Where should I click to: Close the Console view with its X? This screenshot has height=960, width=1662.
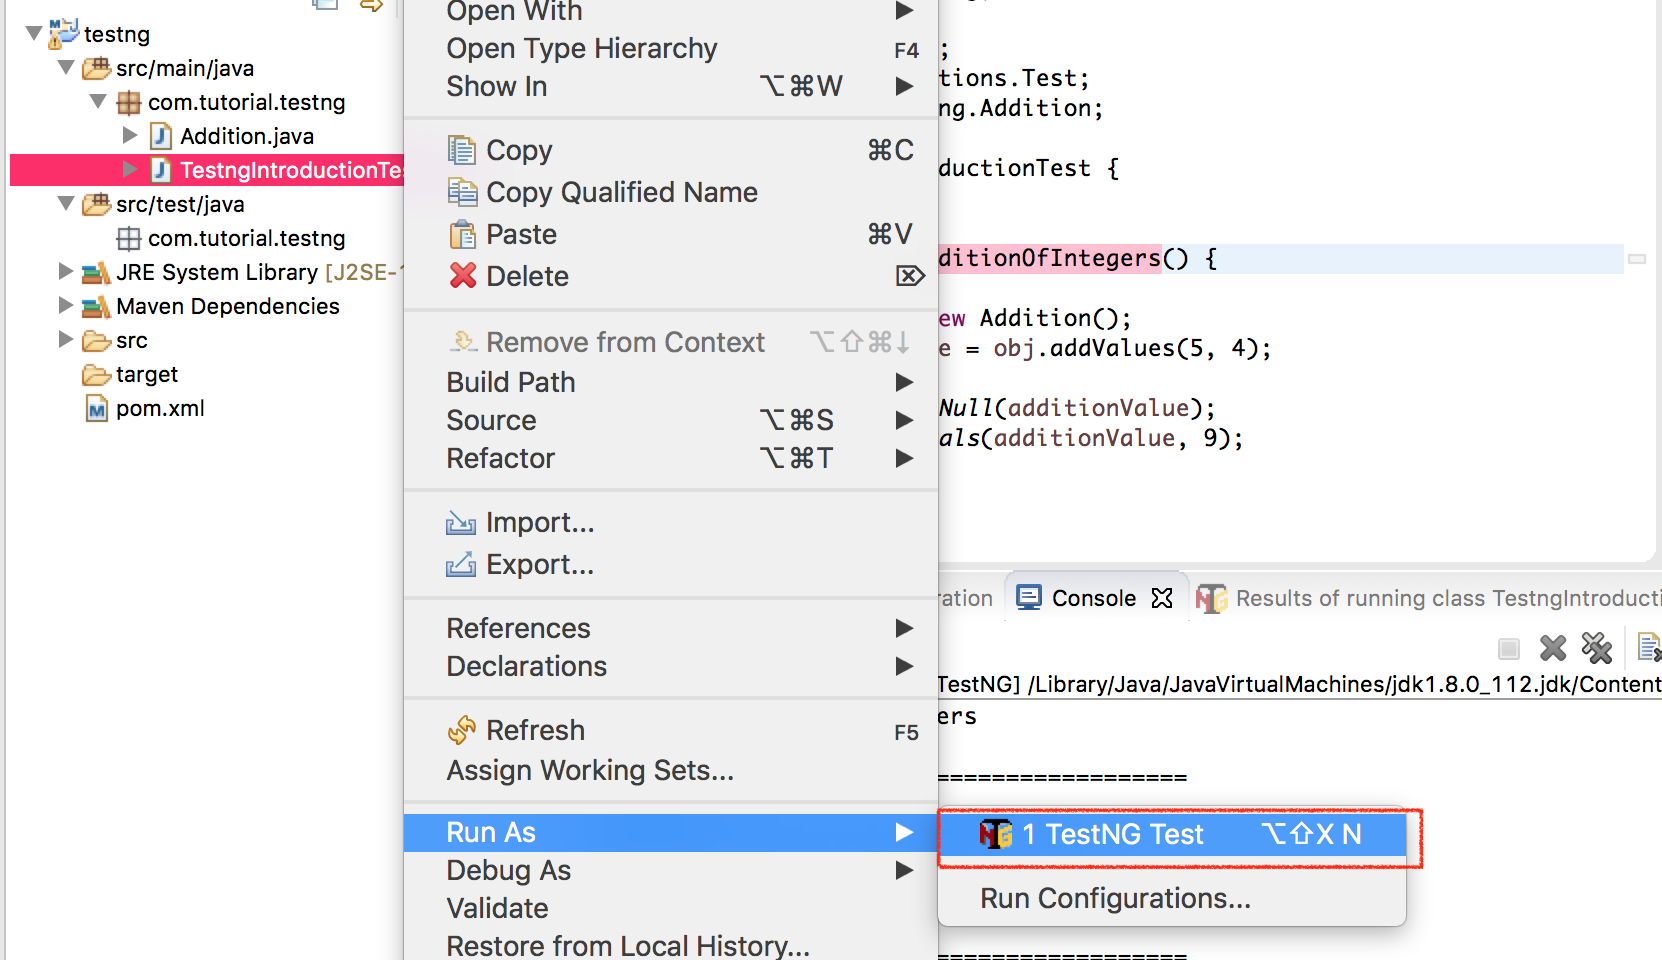pos(1161,598)
